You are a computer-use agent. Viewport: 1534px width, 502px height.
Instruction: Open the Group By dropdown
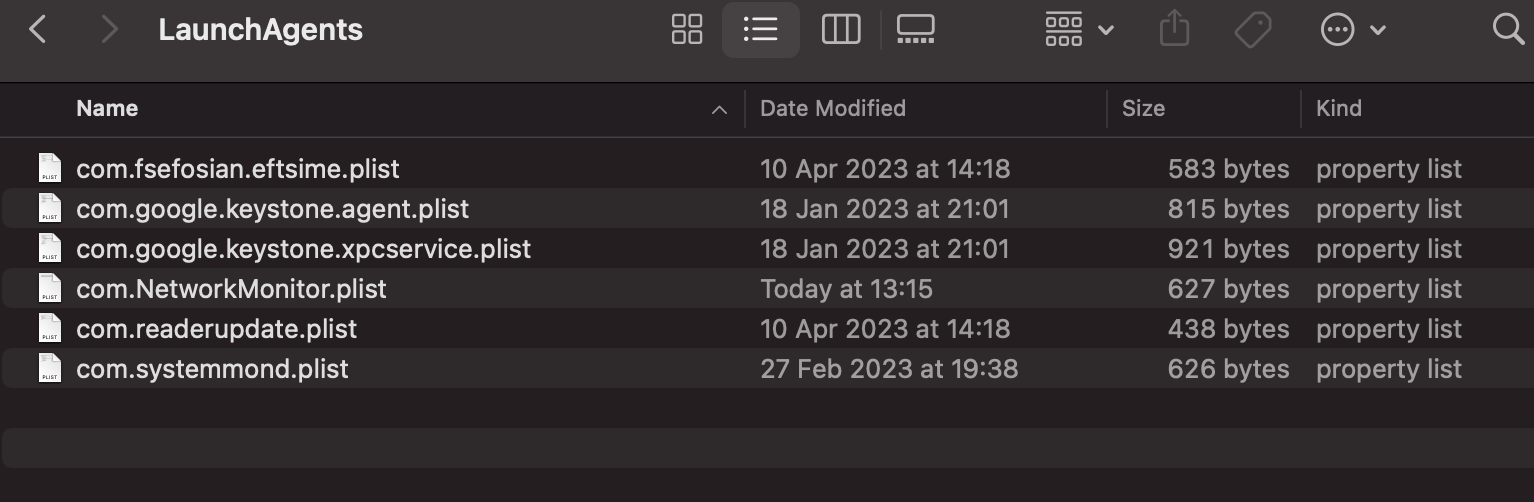click(x=1079, y=30)
